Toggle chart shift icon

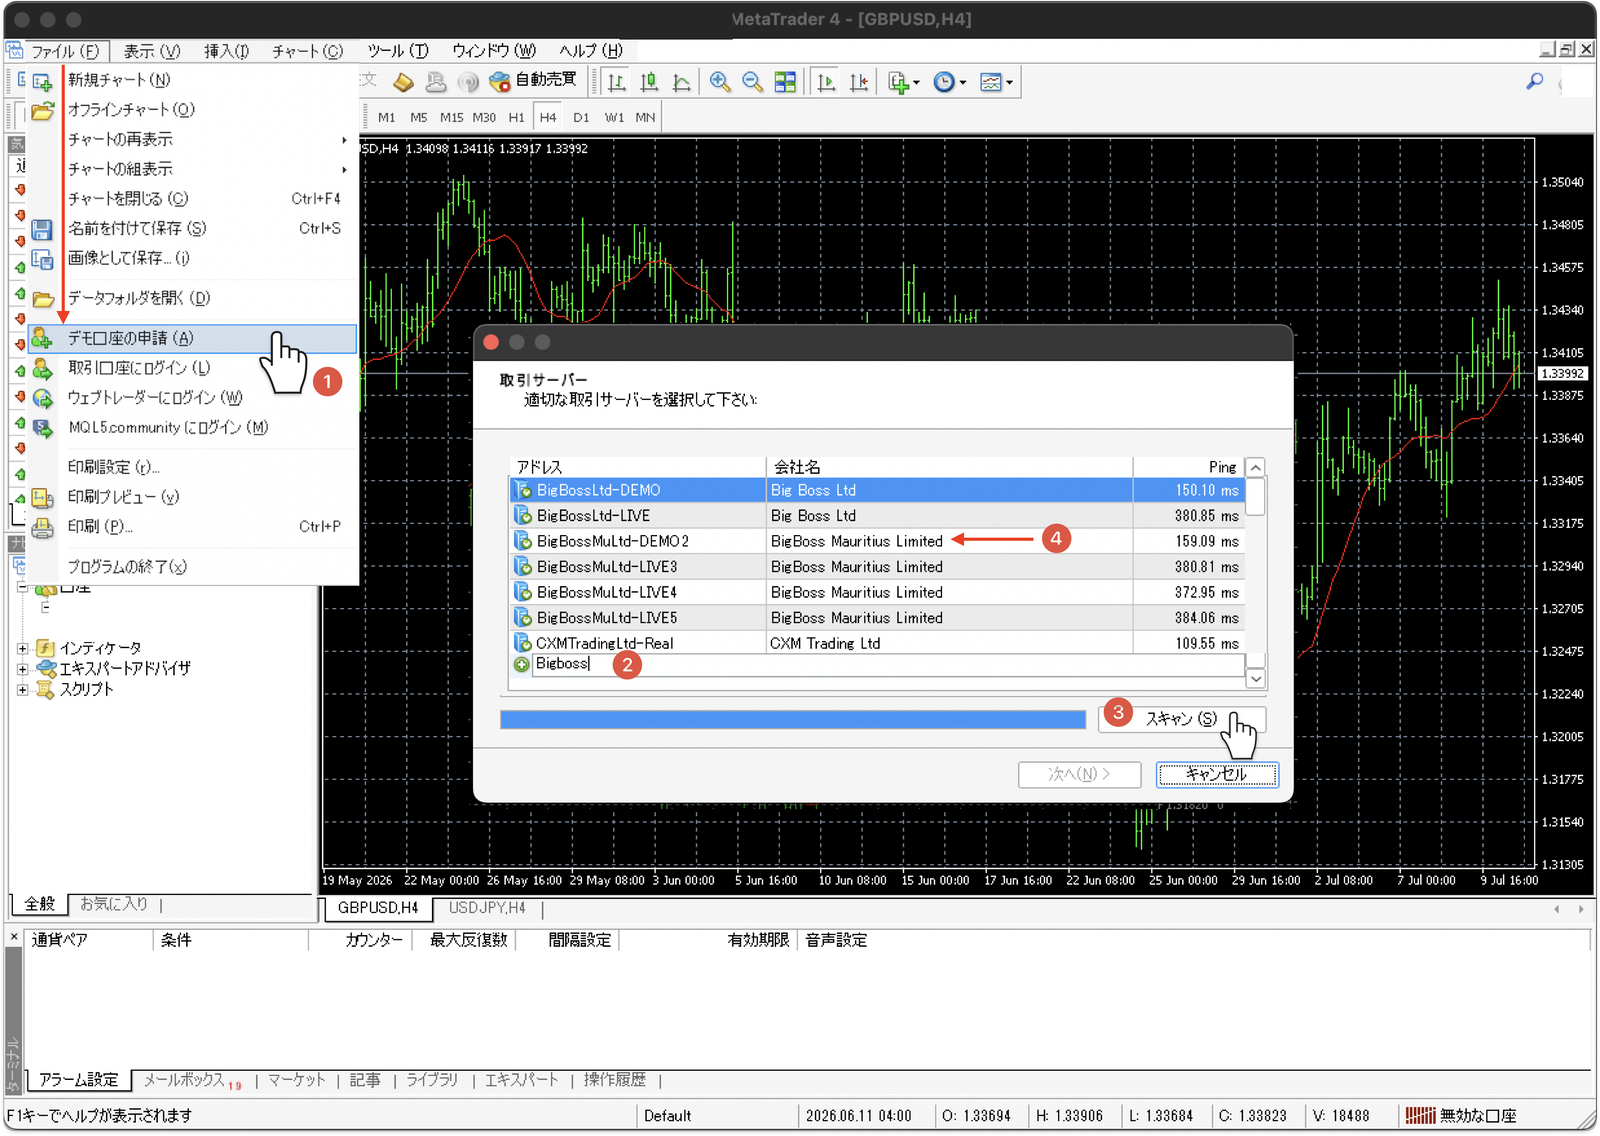point(859,82)
